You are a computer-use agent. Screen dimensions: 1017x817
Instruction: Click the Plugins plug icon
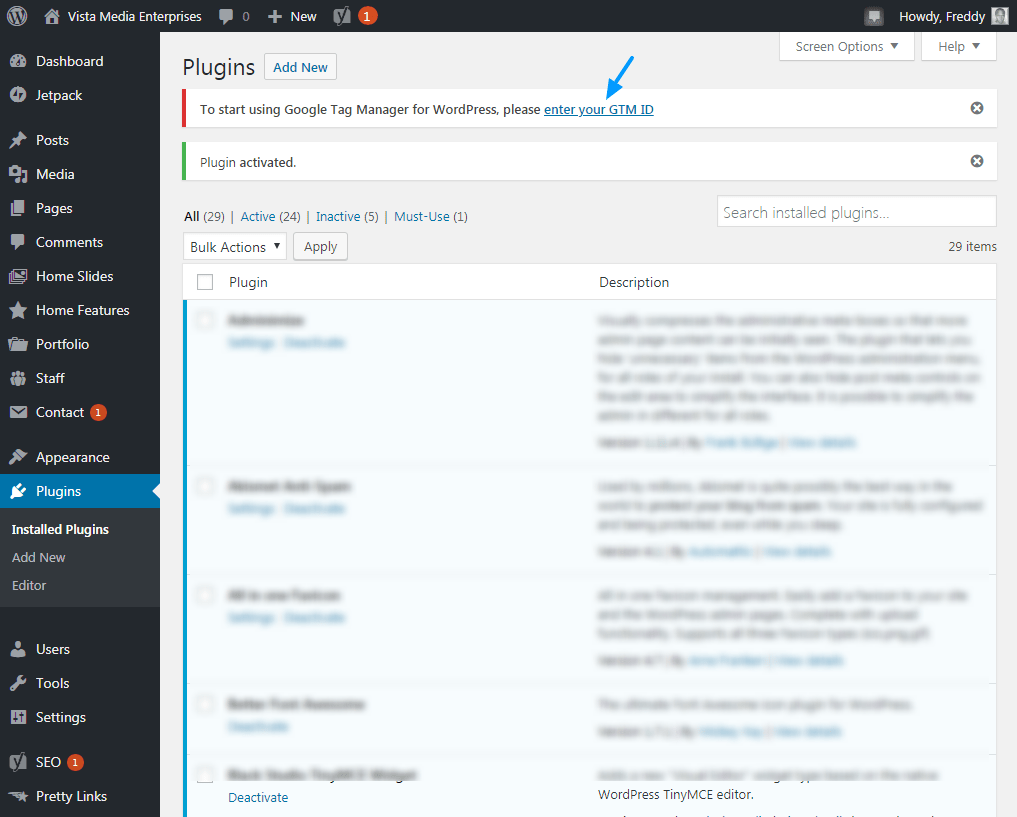(x=18, y=491)
